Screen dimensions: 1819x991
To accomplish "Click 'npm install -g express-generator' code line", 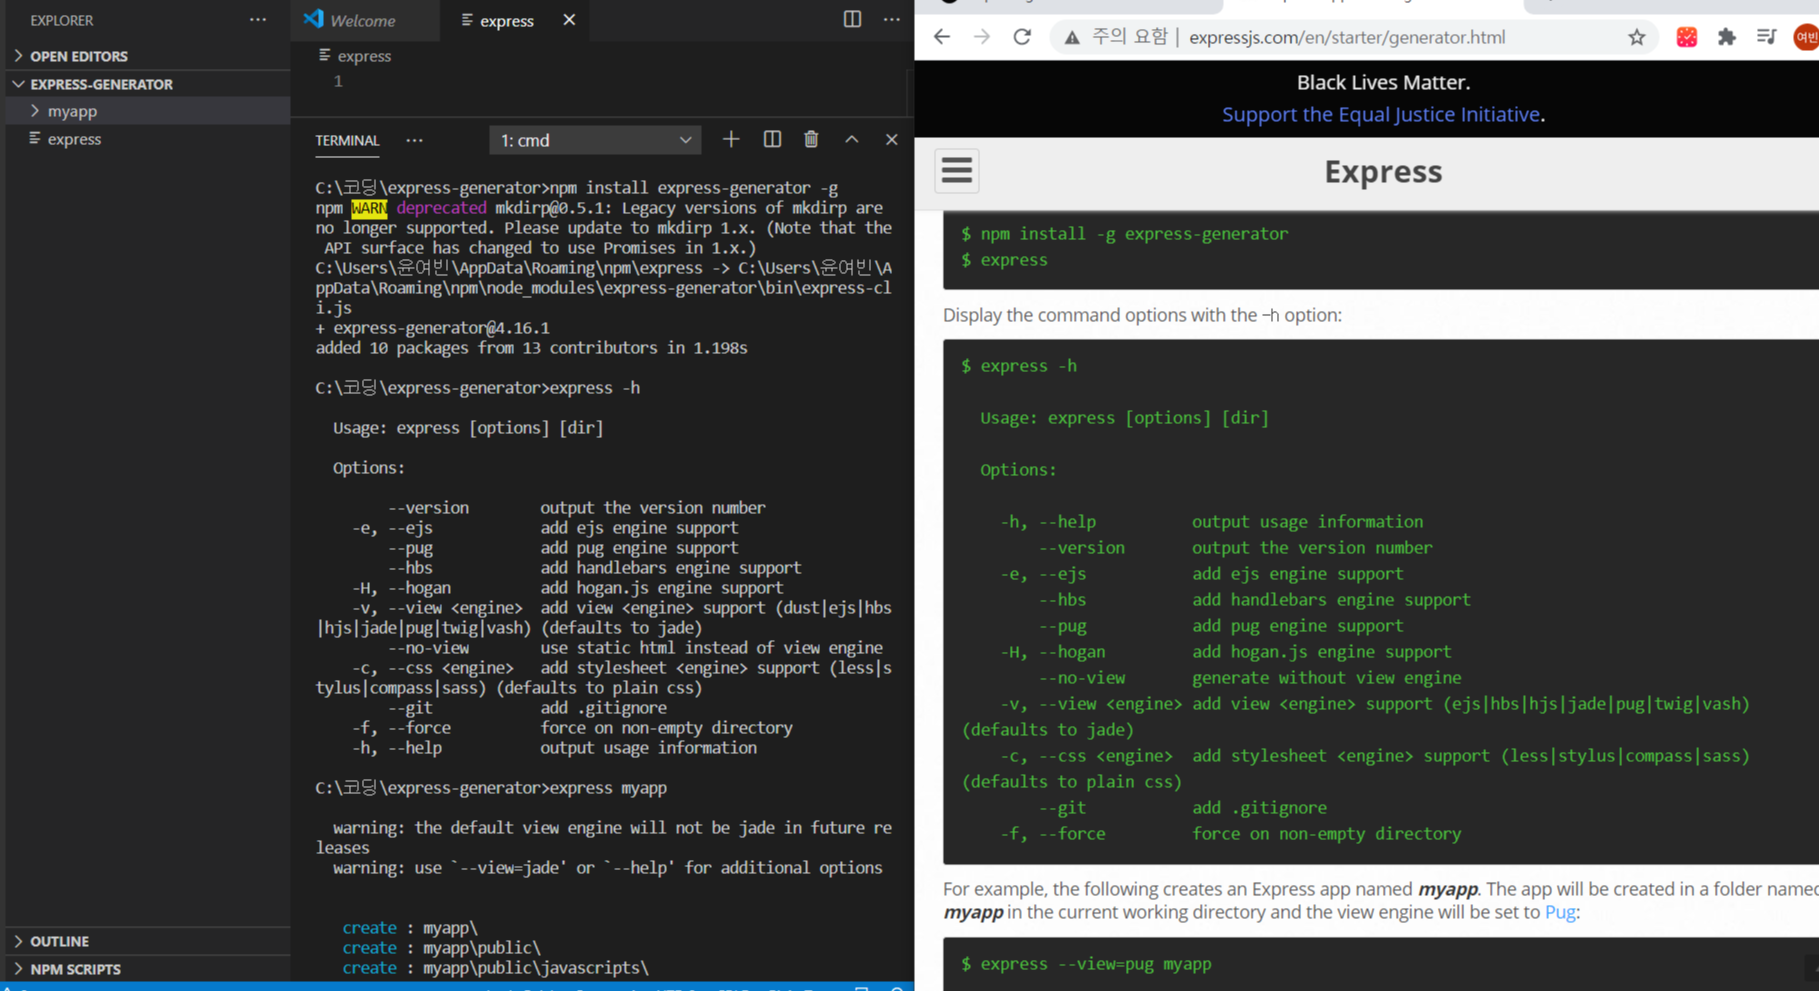I will pos(1134,234).
